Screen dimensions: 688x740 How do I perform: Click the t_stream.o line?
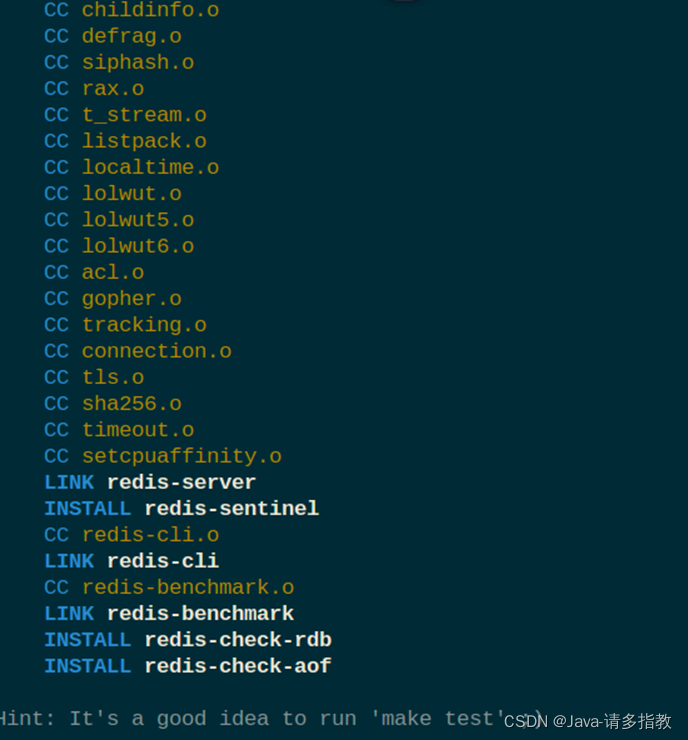tap(144, 115)
